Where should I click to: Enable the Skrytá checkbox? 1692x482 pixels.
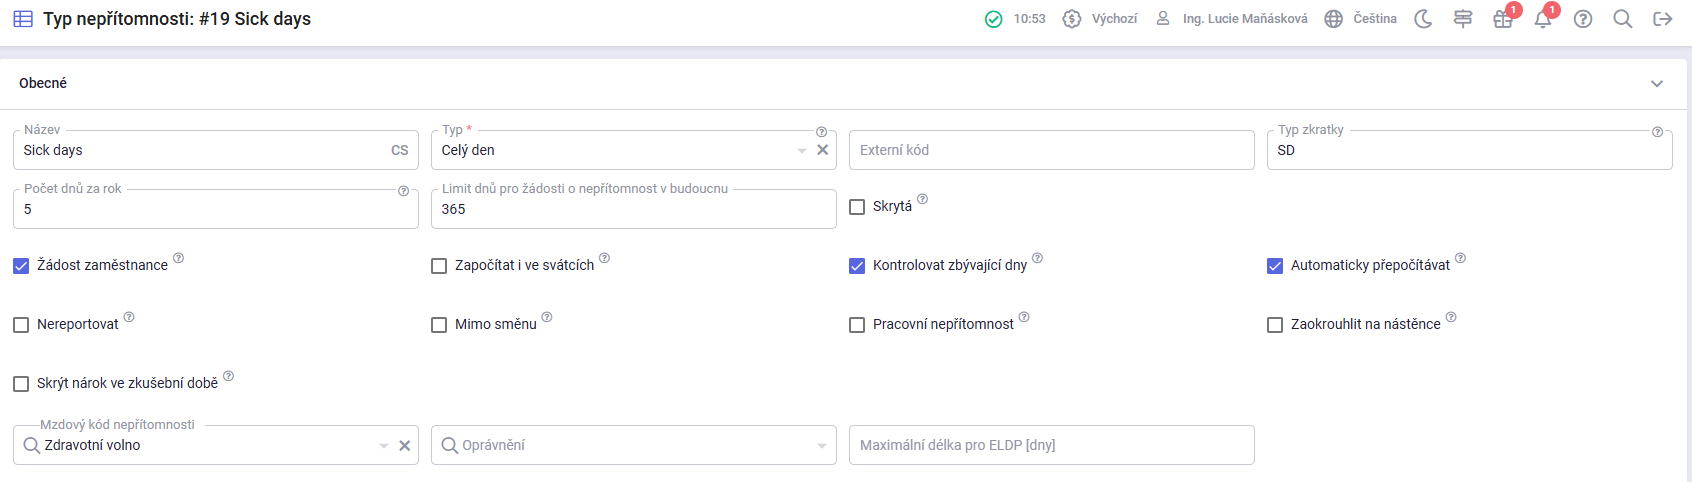857,207
